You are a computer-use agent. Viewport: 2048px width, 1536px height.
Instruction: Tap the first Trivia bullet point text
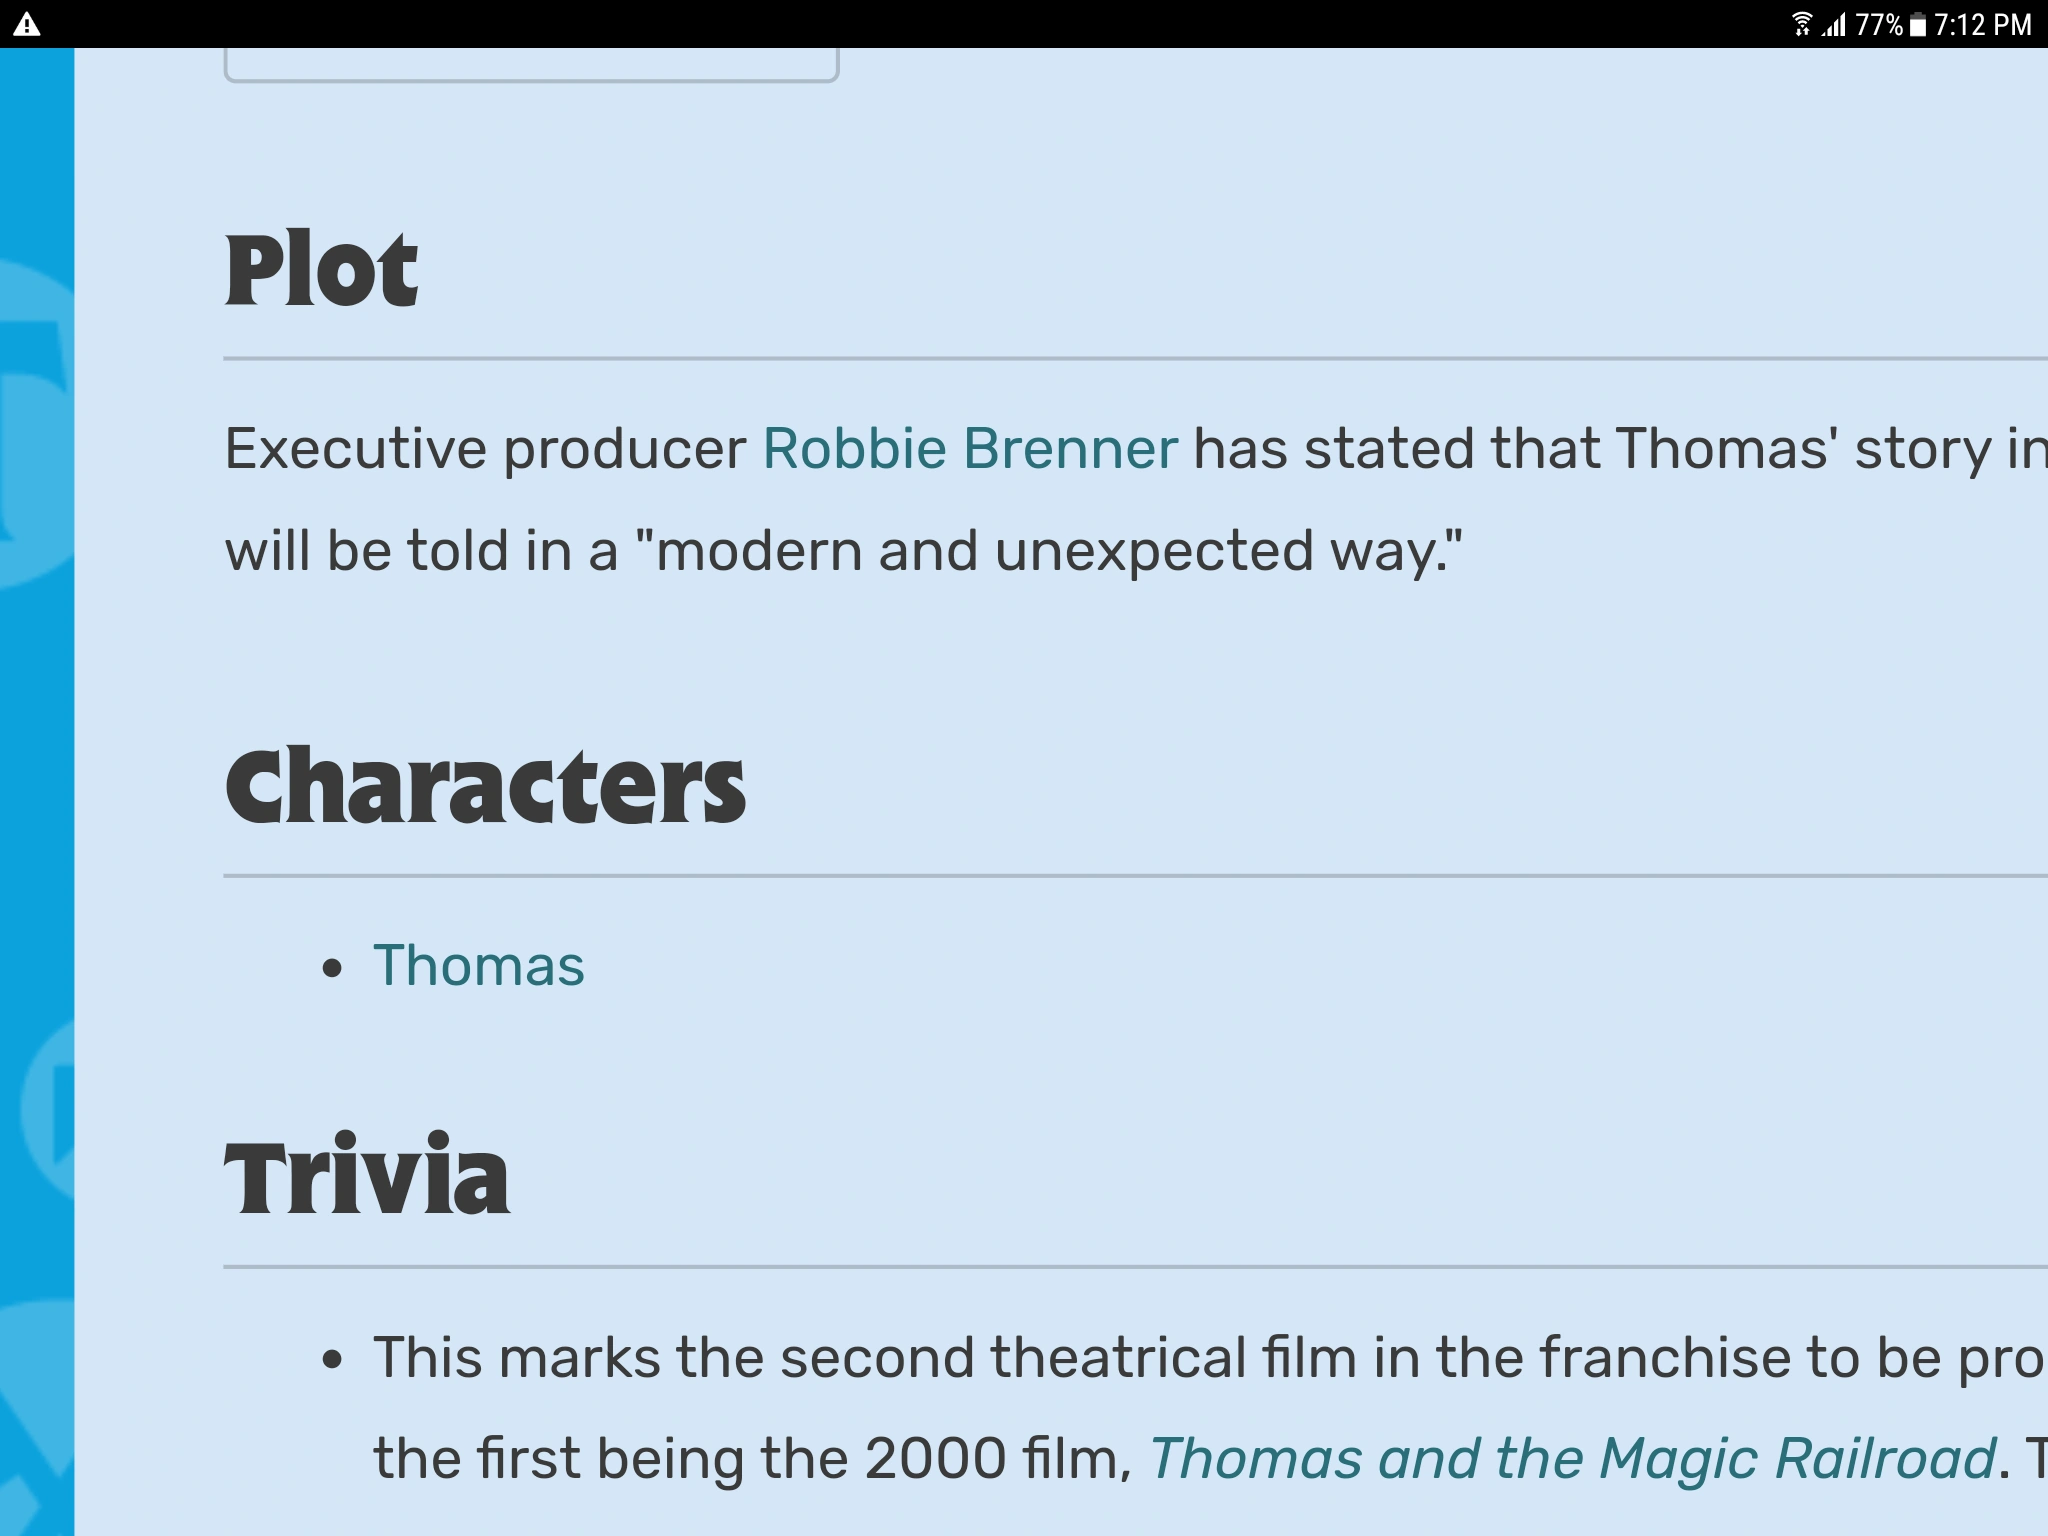click(1100, 1356)
